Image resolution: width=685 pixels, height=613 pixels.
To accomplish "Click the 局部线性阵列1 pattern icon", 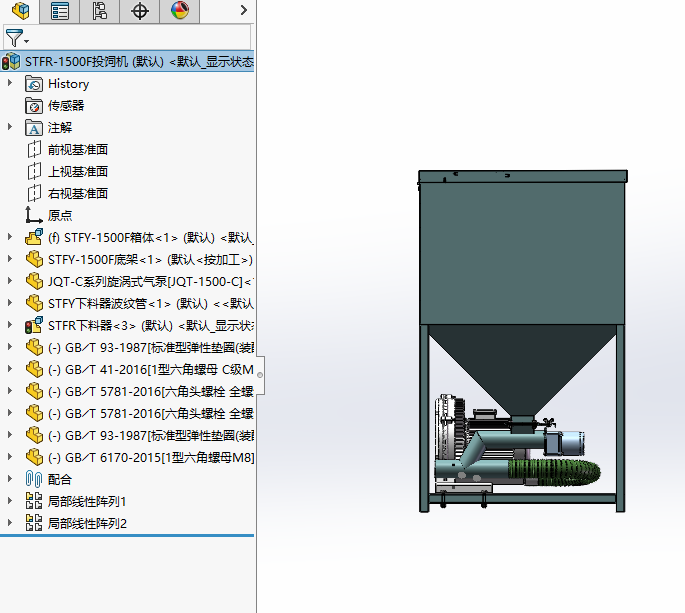I will pos(34,501).
